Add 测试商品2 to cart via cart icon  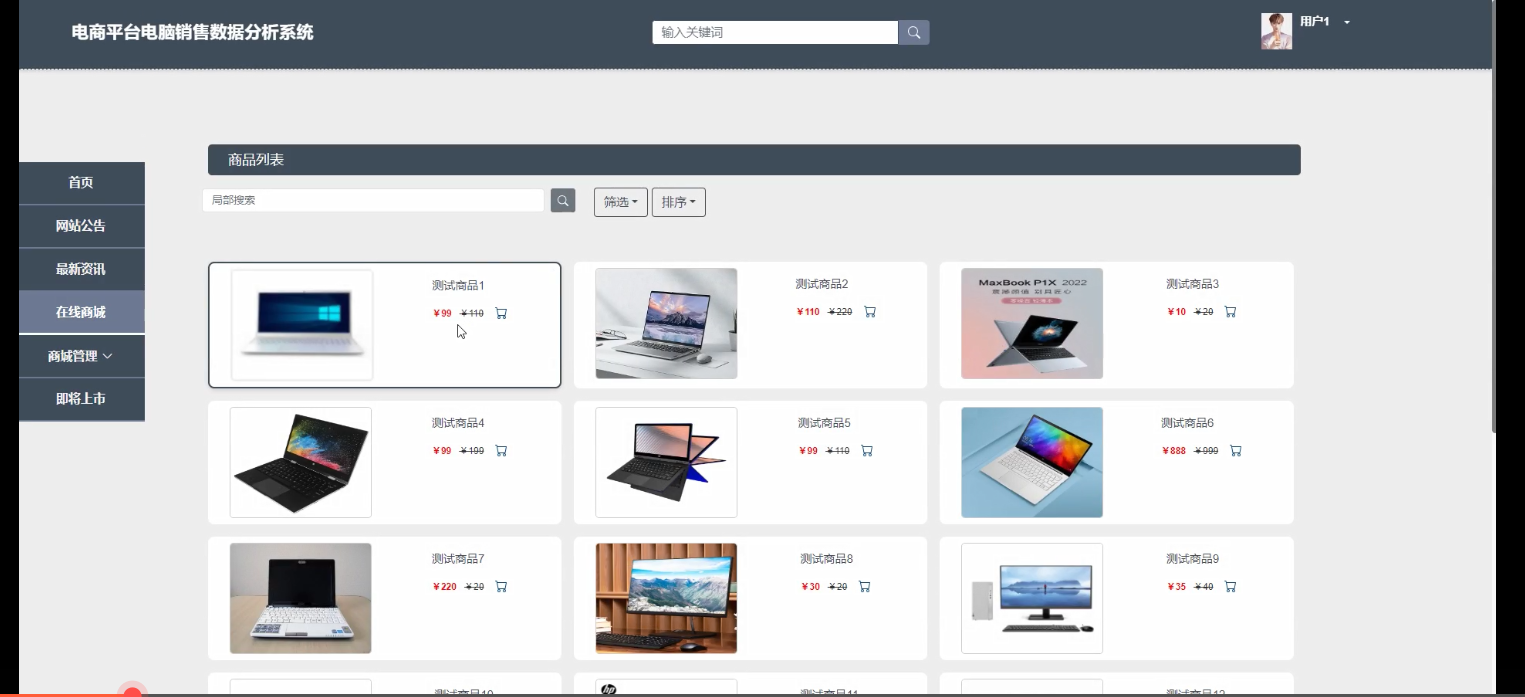(870, 312)
